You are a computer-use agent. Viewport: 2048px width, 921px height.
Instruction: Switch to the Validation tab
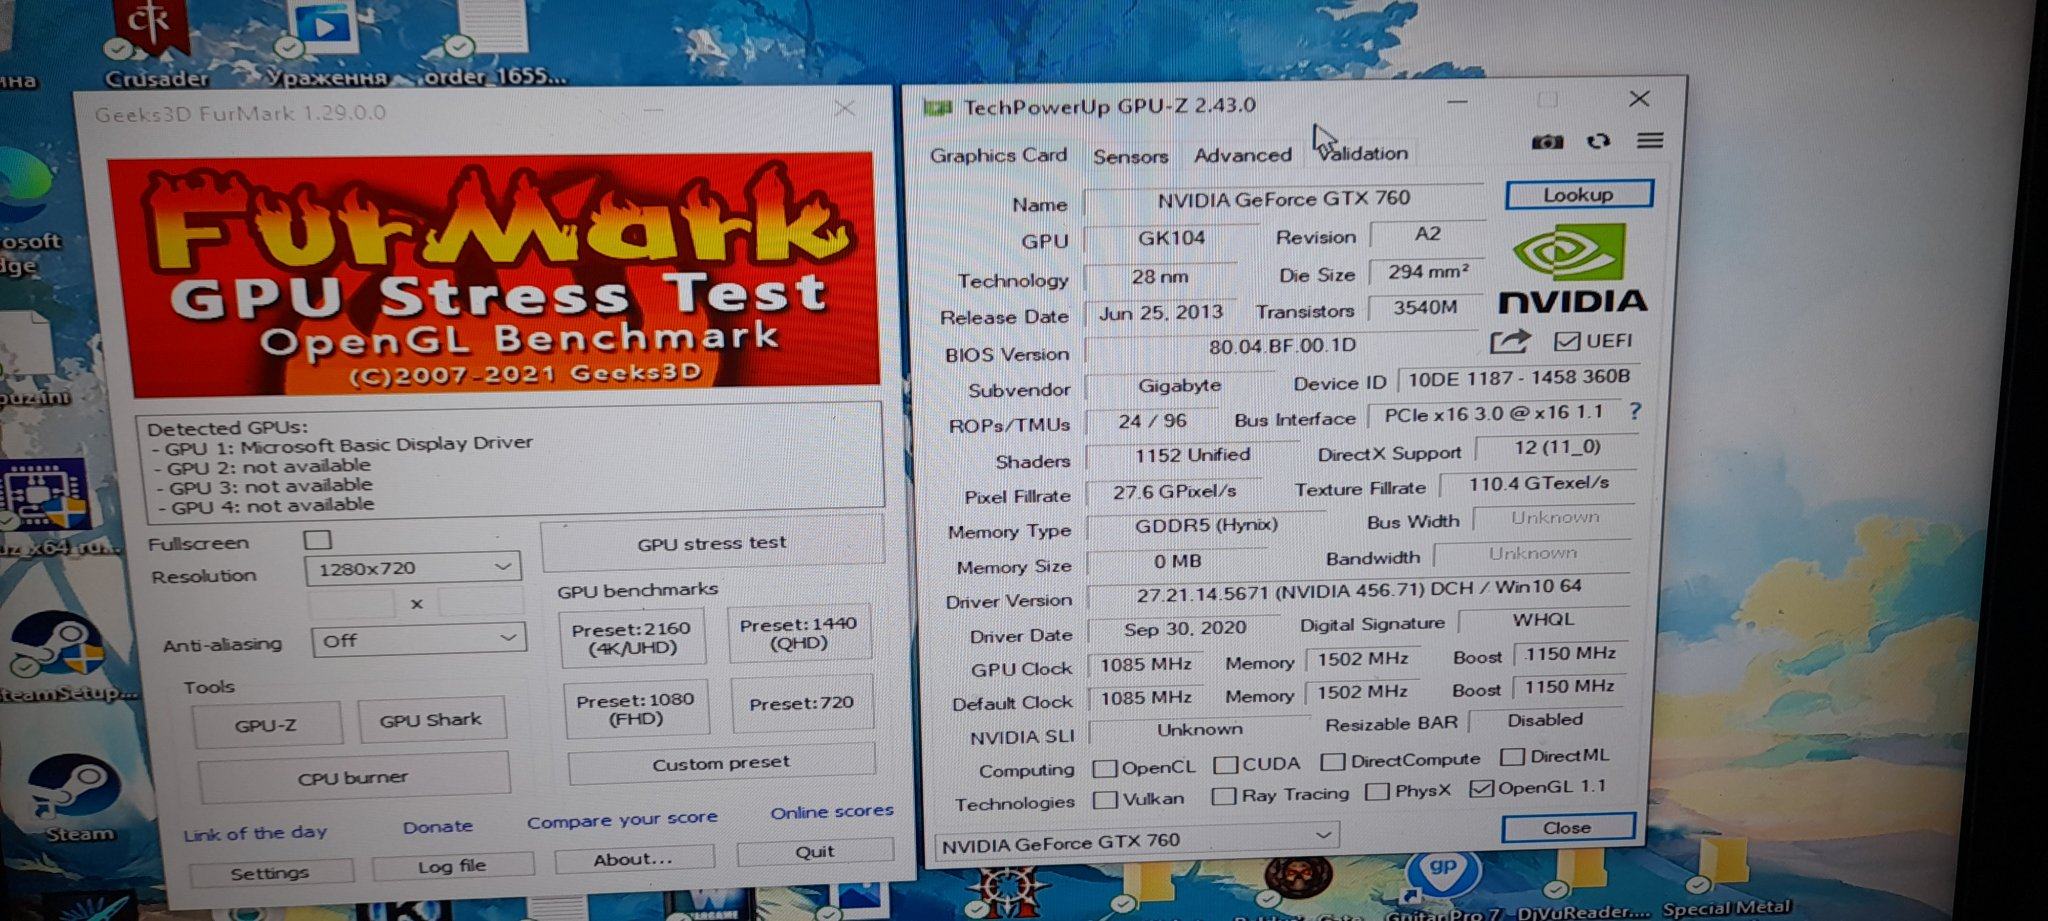point(1363,153)
